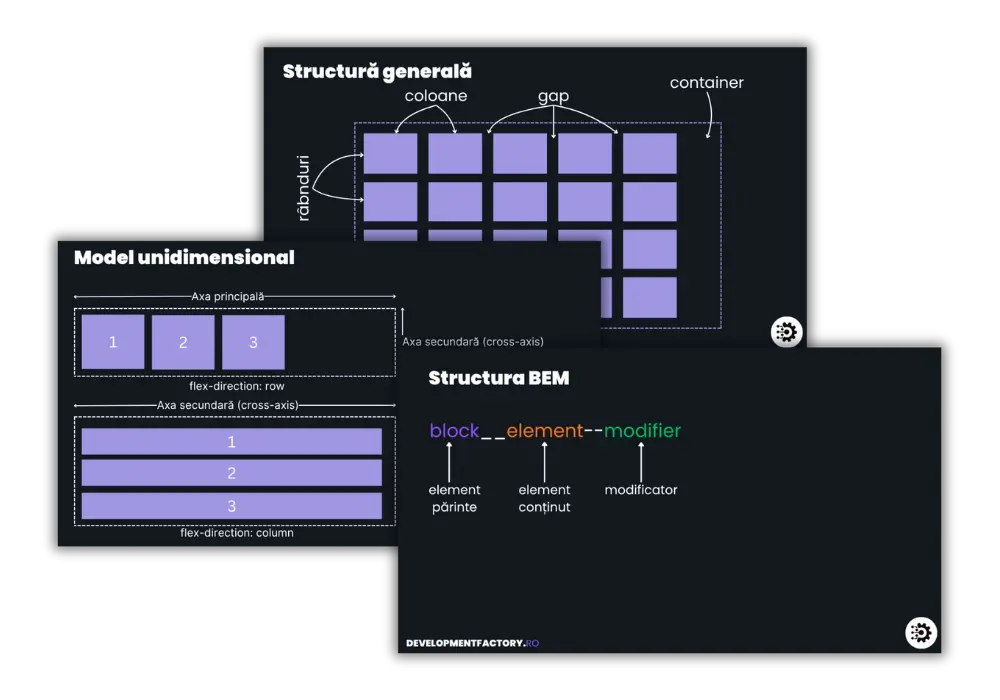Select box 2 in the row layout
This screenshot has width=1000, height=700.
(183, 342)
